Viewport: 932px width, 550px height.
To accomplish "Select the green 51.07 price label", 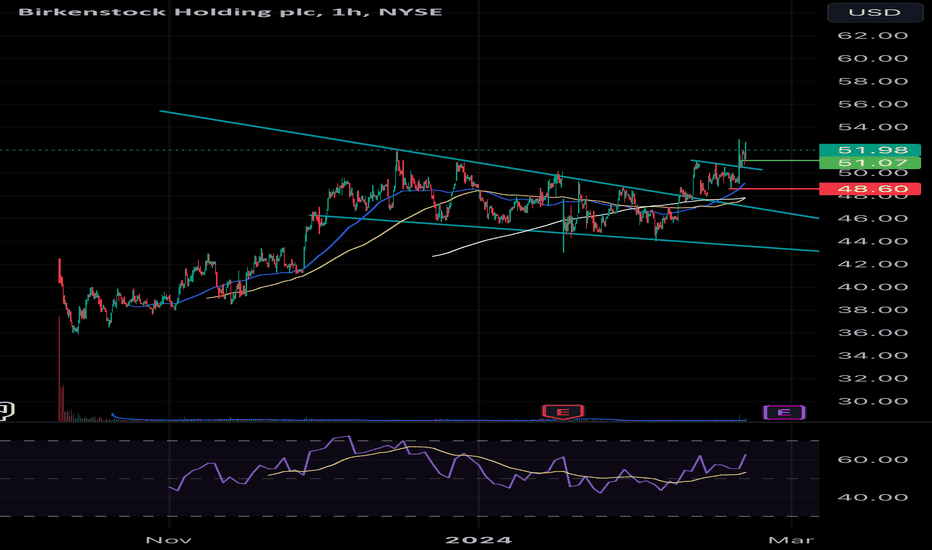I will (x=870, y=162).
